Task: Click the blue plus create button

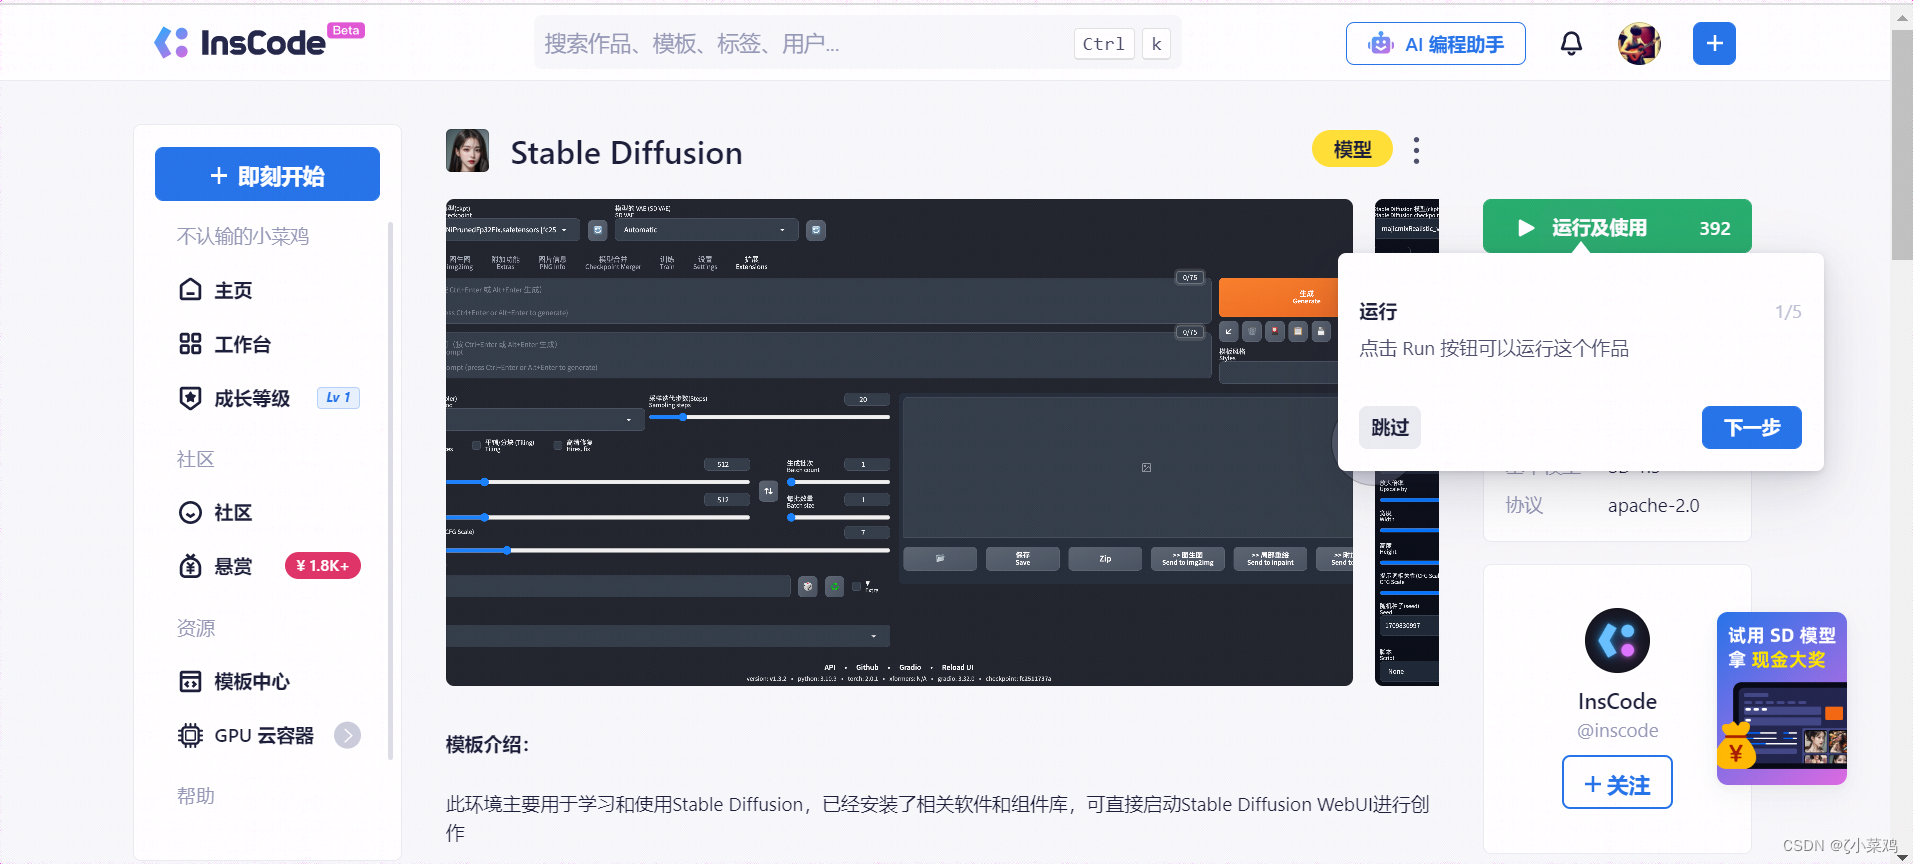Action: point(1714,43)
